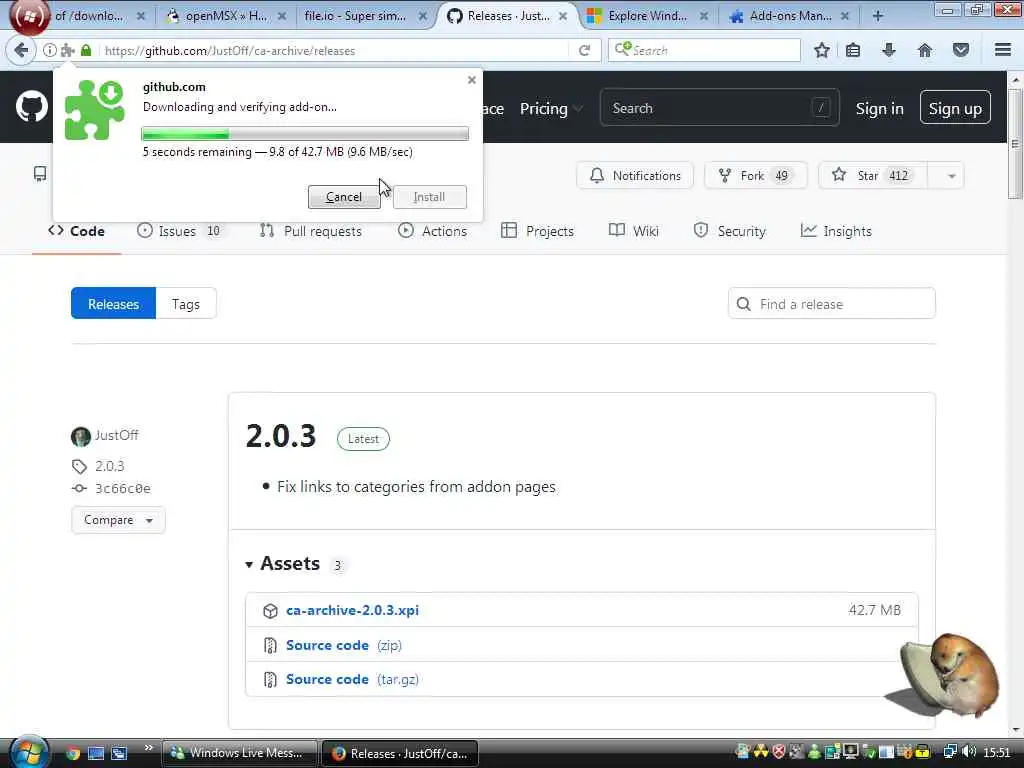Image resolution: width=1024 pixels, height=768 pixels.
Task: Reload the page with the refresh icon
Action: pyautogui.click(x=584, y=50)
